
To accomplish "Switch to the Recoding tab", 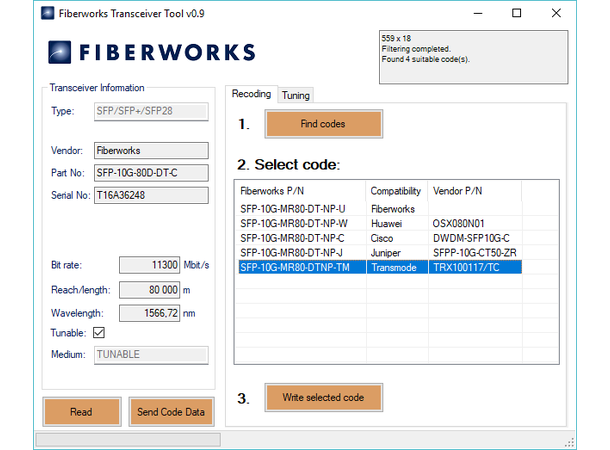I will click(x=251, y=94).
